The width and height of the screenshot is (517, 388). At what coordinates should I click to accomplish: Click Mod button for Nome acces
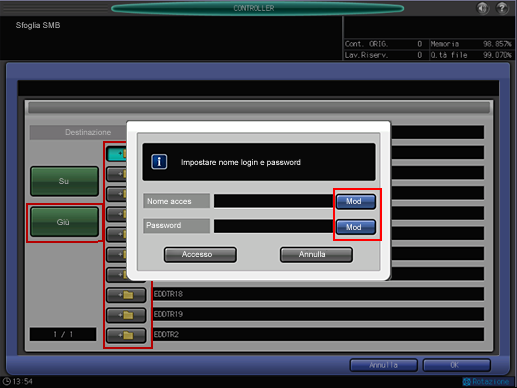[x=356, y=201]
